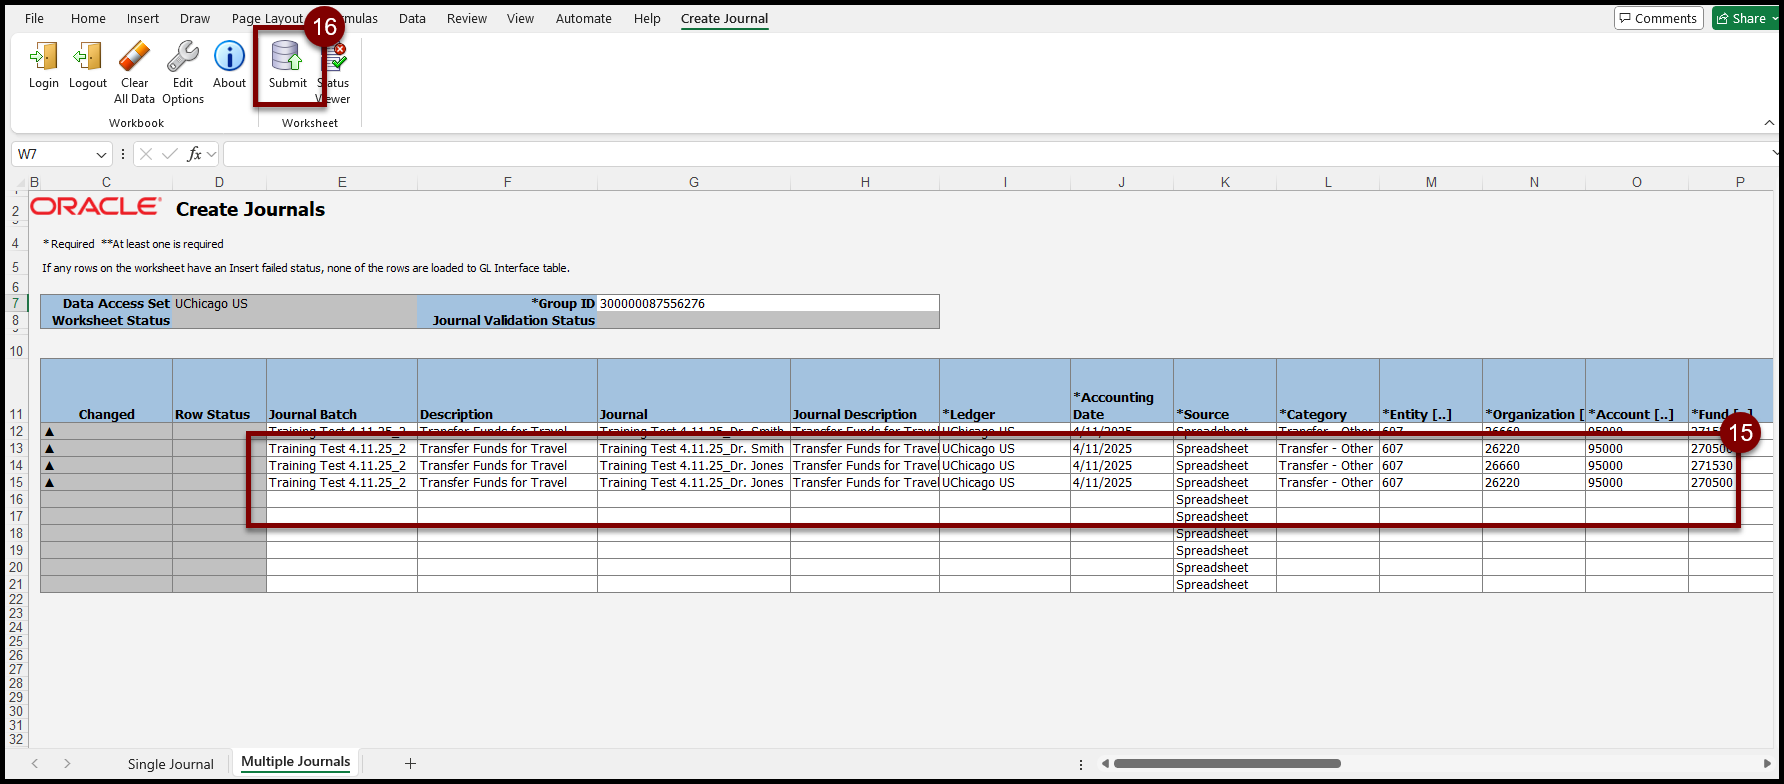Select column G header
1784x784 pixels.
(x=693, y=182)
